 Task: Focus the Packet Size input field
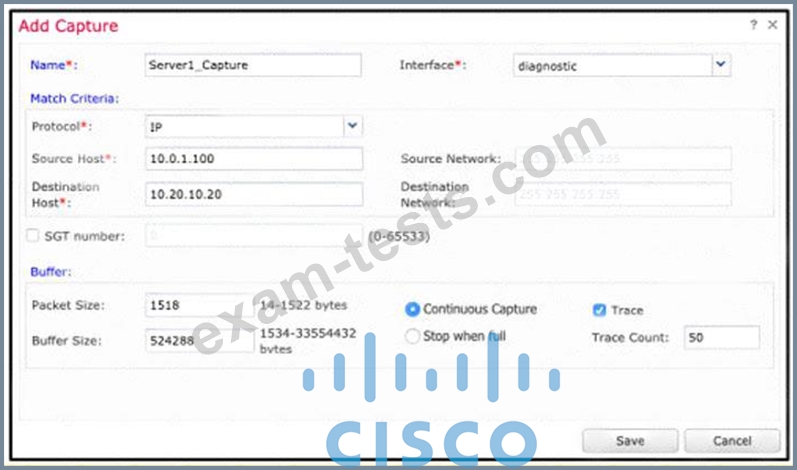click(x=199, y=305)
